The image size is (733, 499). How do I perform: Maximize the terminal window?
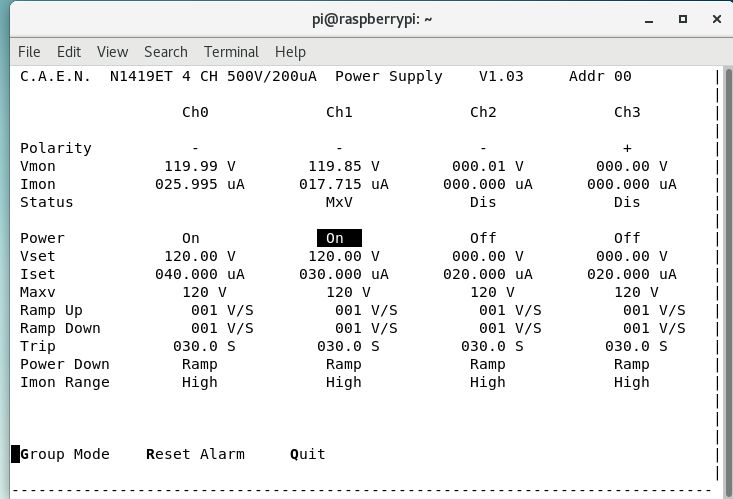(683, 19)
